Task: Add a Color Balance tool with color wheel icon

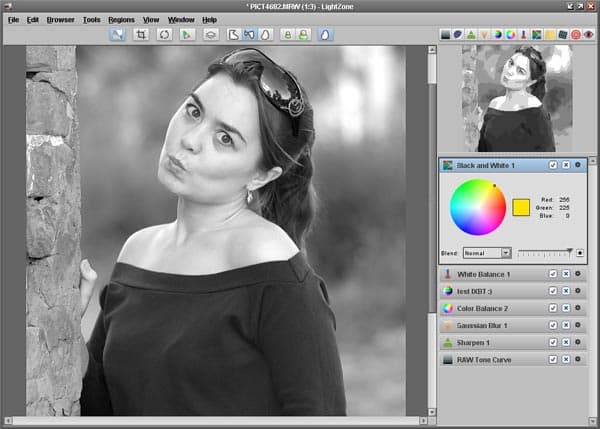Action: pos(510,35)
